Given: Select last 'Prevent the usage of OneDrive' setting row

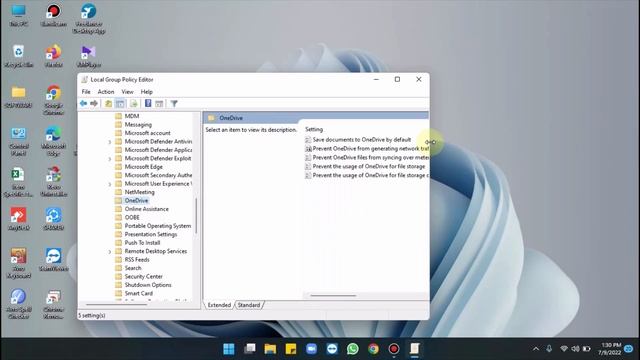Looking at the screenshot, I should (x=367, y=176).
